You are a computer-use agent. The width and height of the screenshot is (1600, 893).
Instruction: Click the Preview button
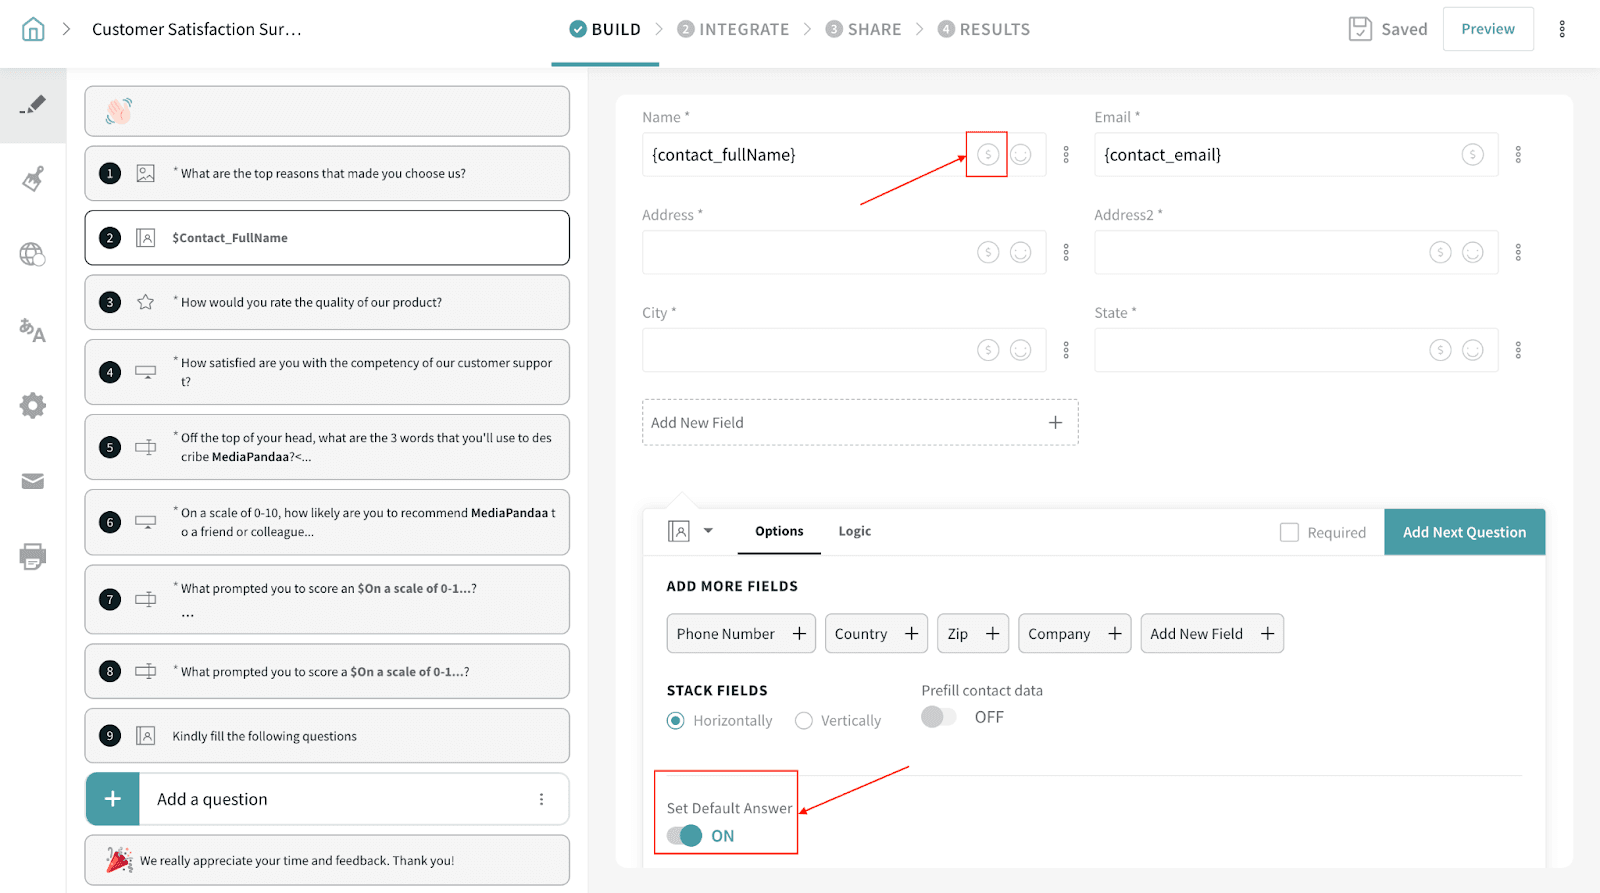1487,29
